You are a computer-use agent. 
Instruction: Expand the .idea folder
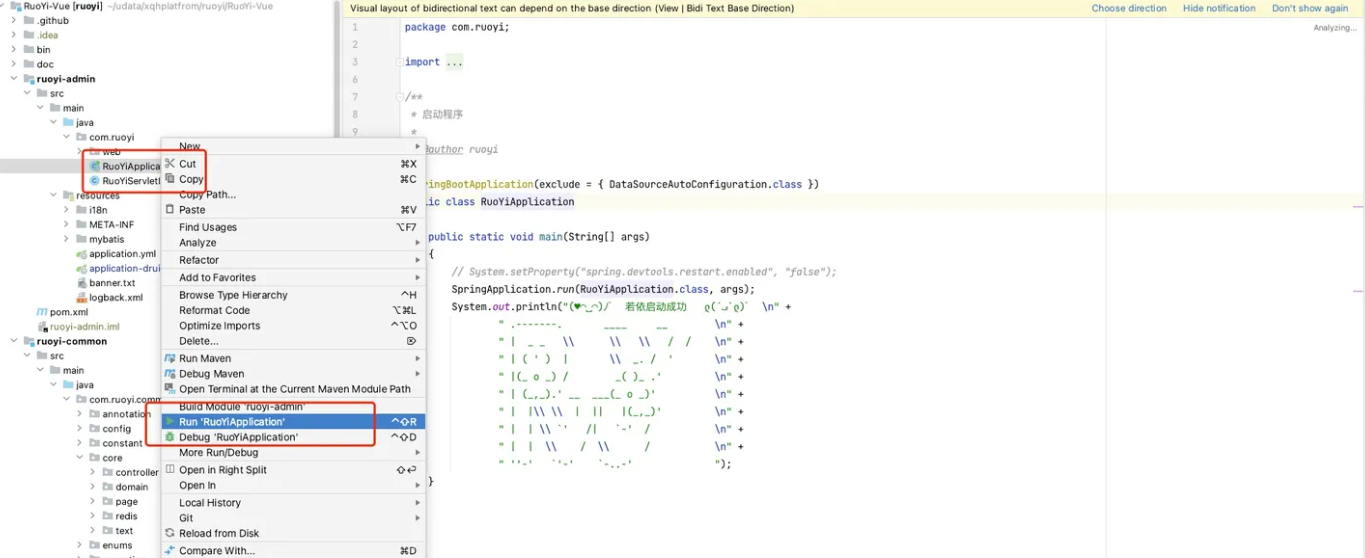(x=14, y=35)
